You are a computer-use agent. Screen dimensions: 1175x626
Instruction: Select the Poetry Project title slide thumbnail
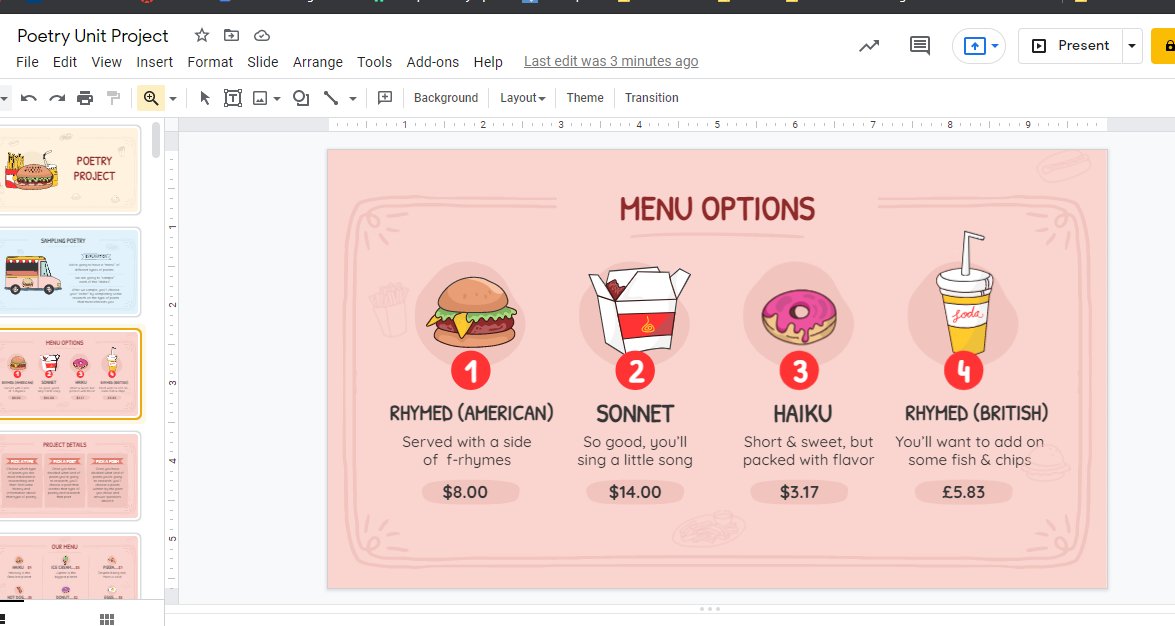point(70,169)
